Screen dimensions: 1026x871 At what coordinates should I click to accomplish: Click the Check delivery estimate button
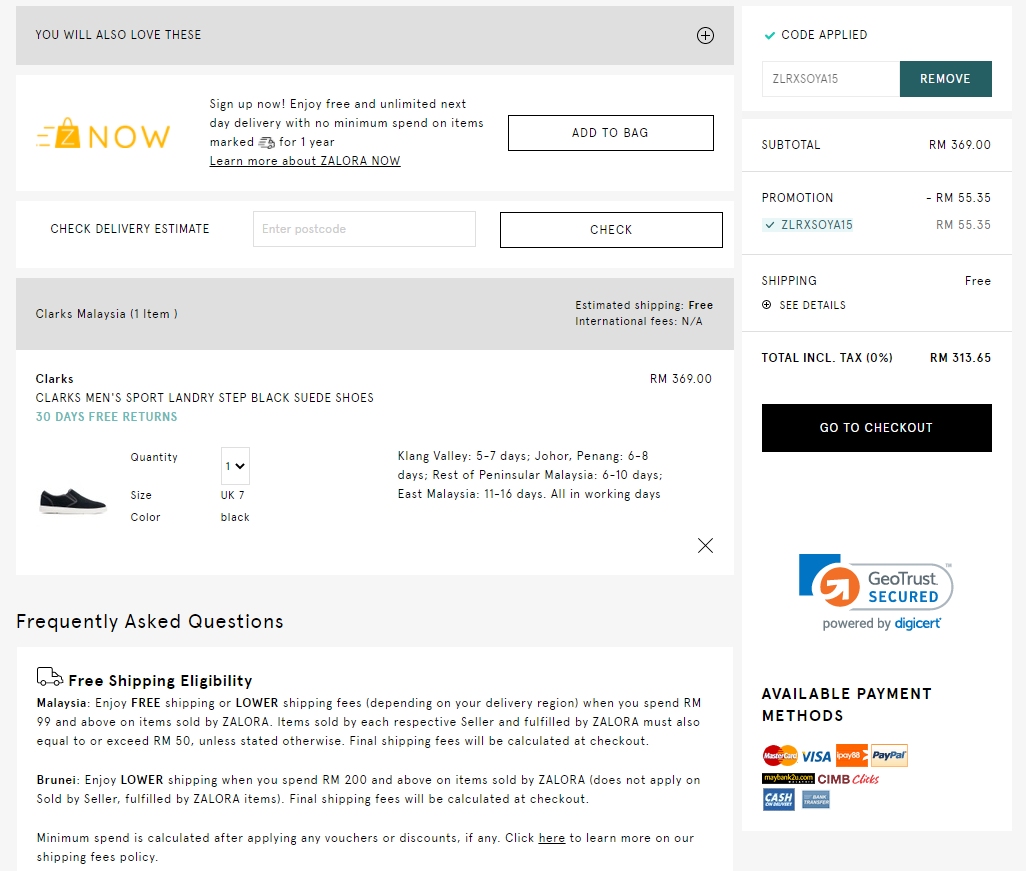(611, 229)
